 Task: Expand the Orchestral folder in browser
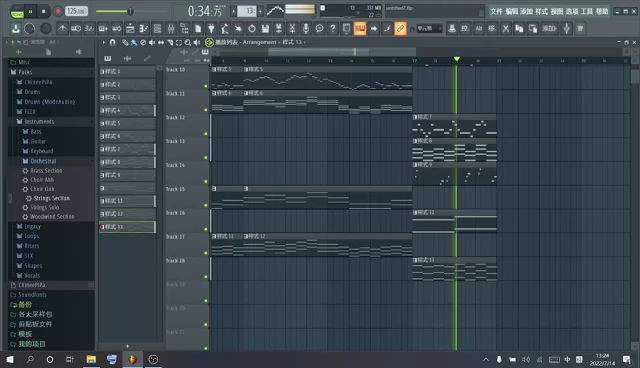pos(43,161)
